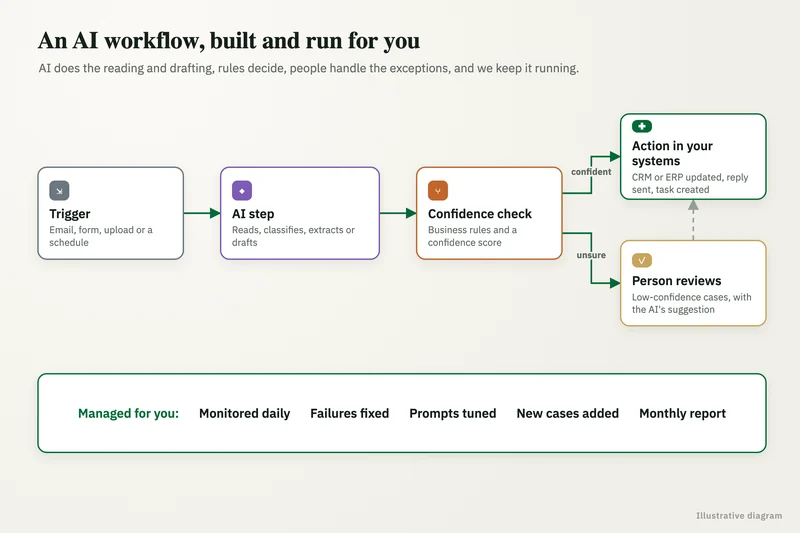
Task: Select the 'Action in your systems' heading
Action: coord(672,154)
